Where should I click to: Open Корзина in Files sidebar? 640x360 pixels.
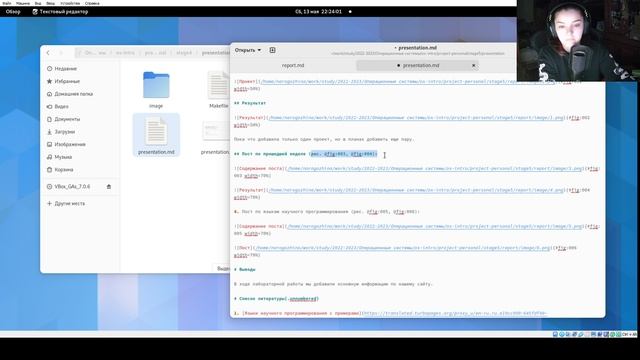[x=80, y=170]
